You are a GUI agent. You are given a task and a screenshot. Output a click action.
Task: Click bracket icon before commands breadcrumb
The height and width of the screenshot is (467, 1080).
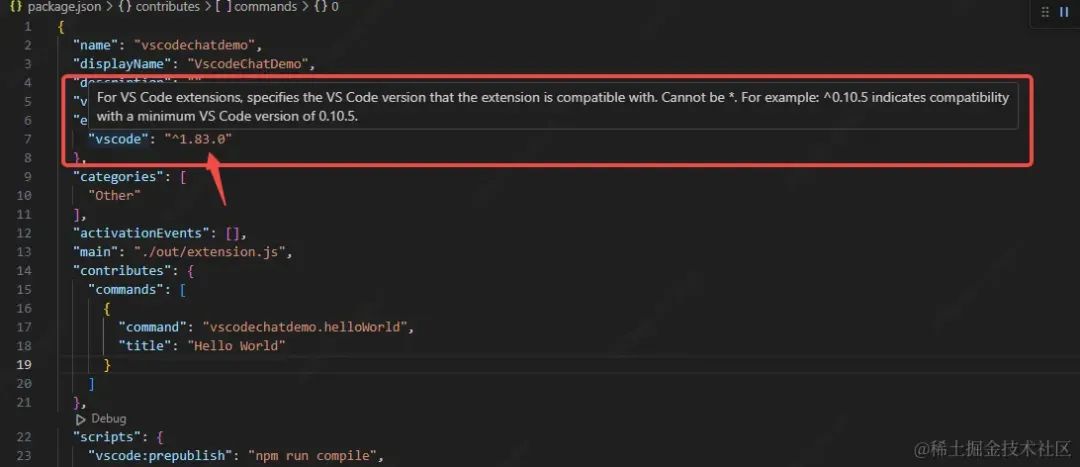223,8
